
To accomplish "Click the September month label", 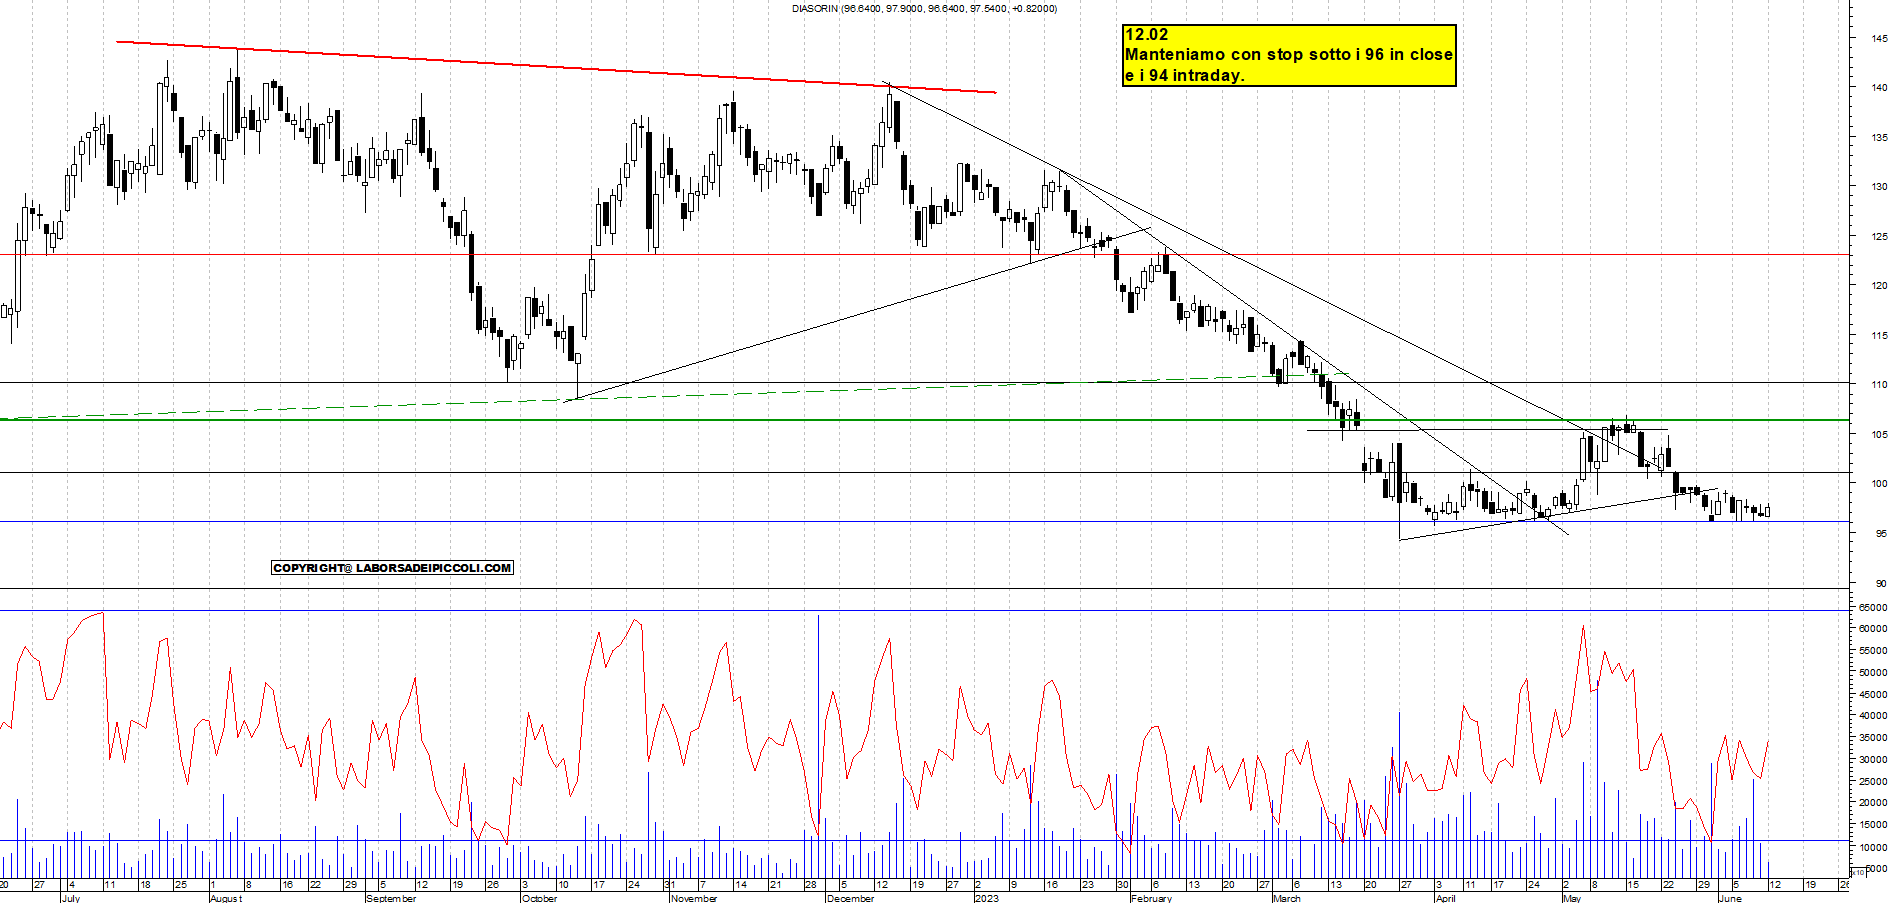I will click(x=391, y=898).
